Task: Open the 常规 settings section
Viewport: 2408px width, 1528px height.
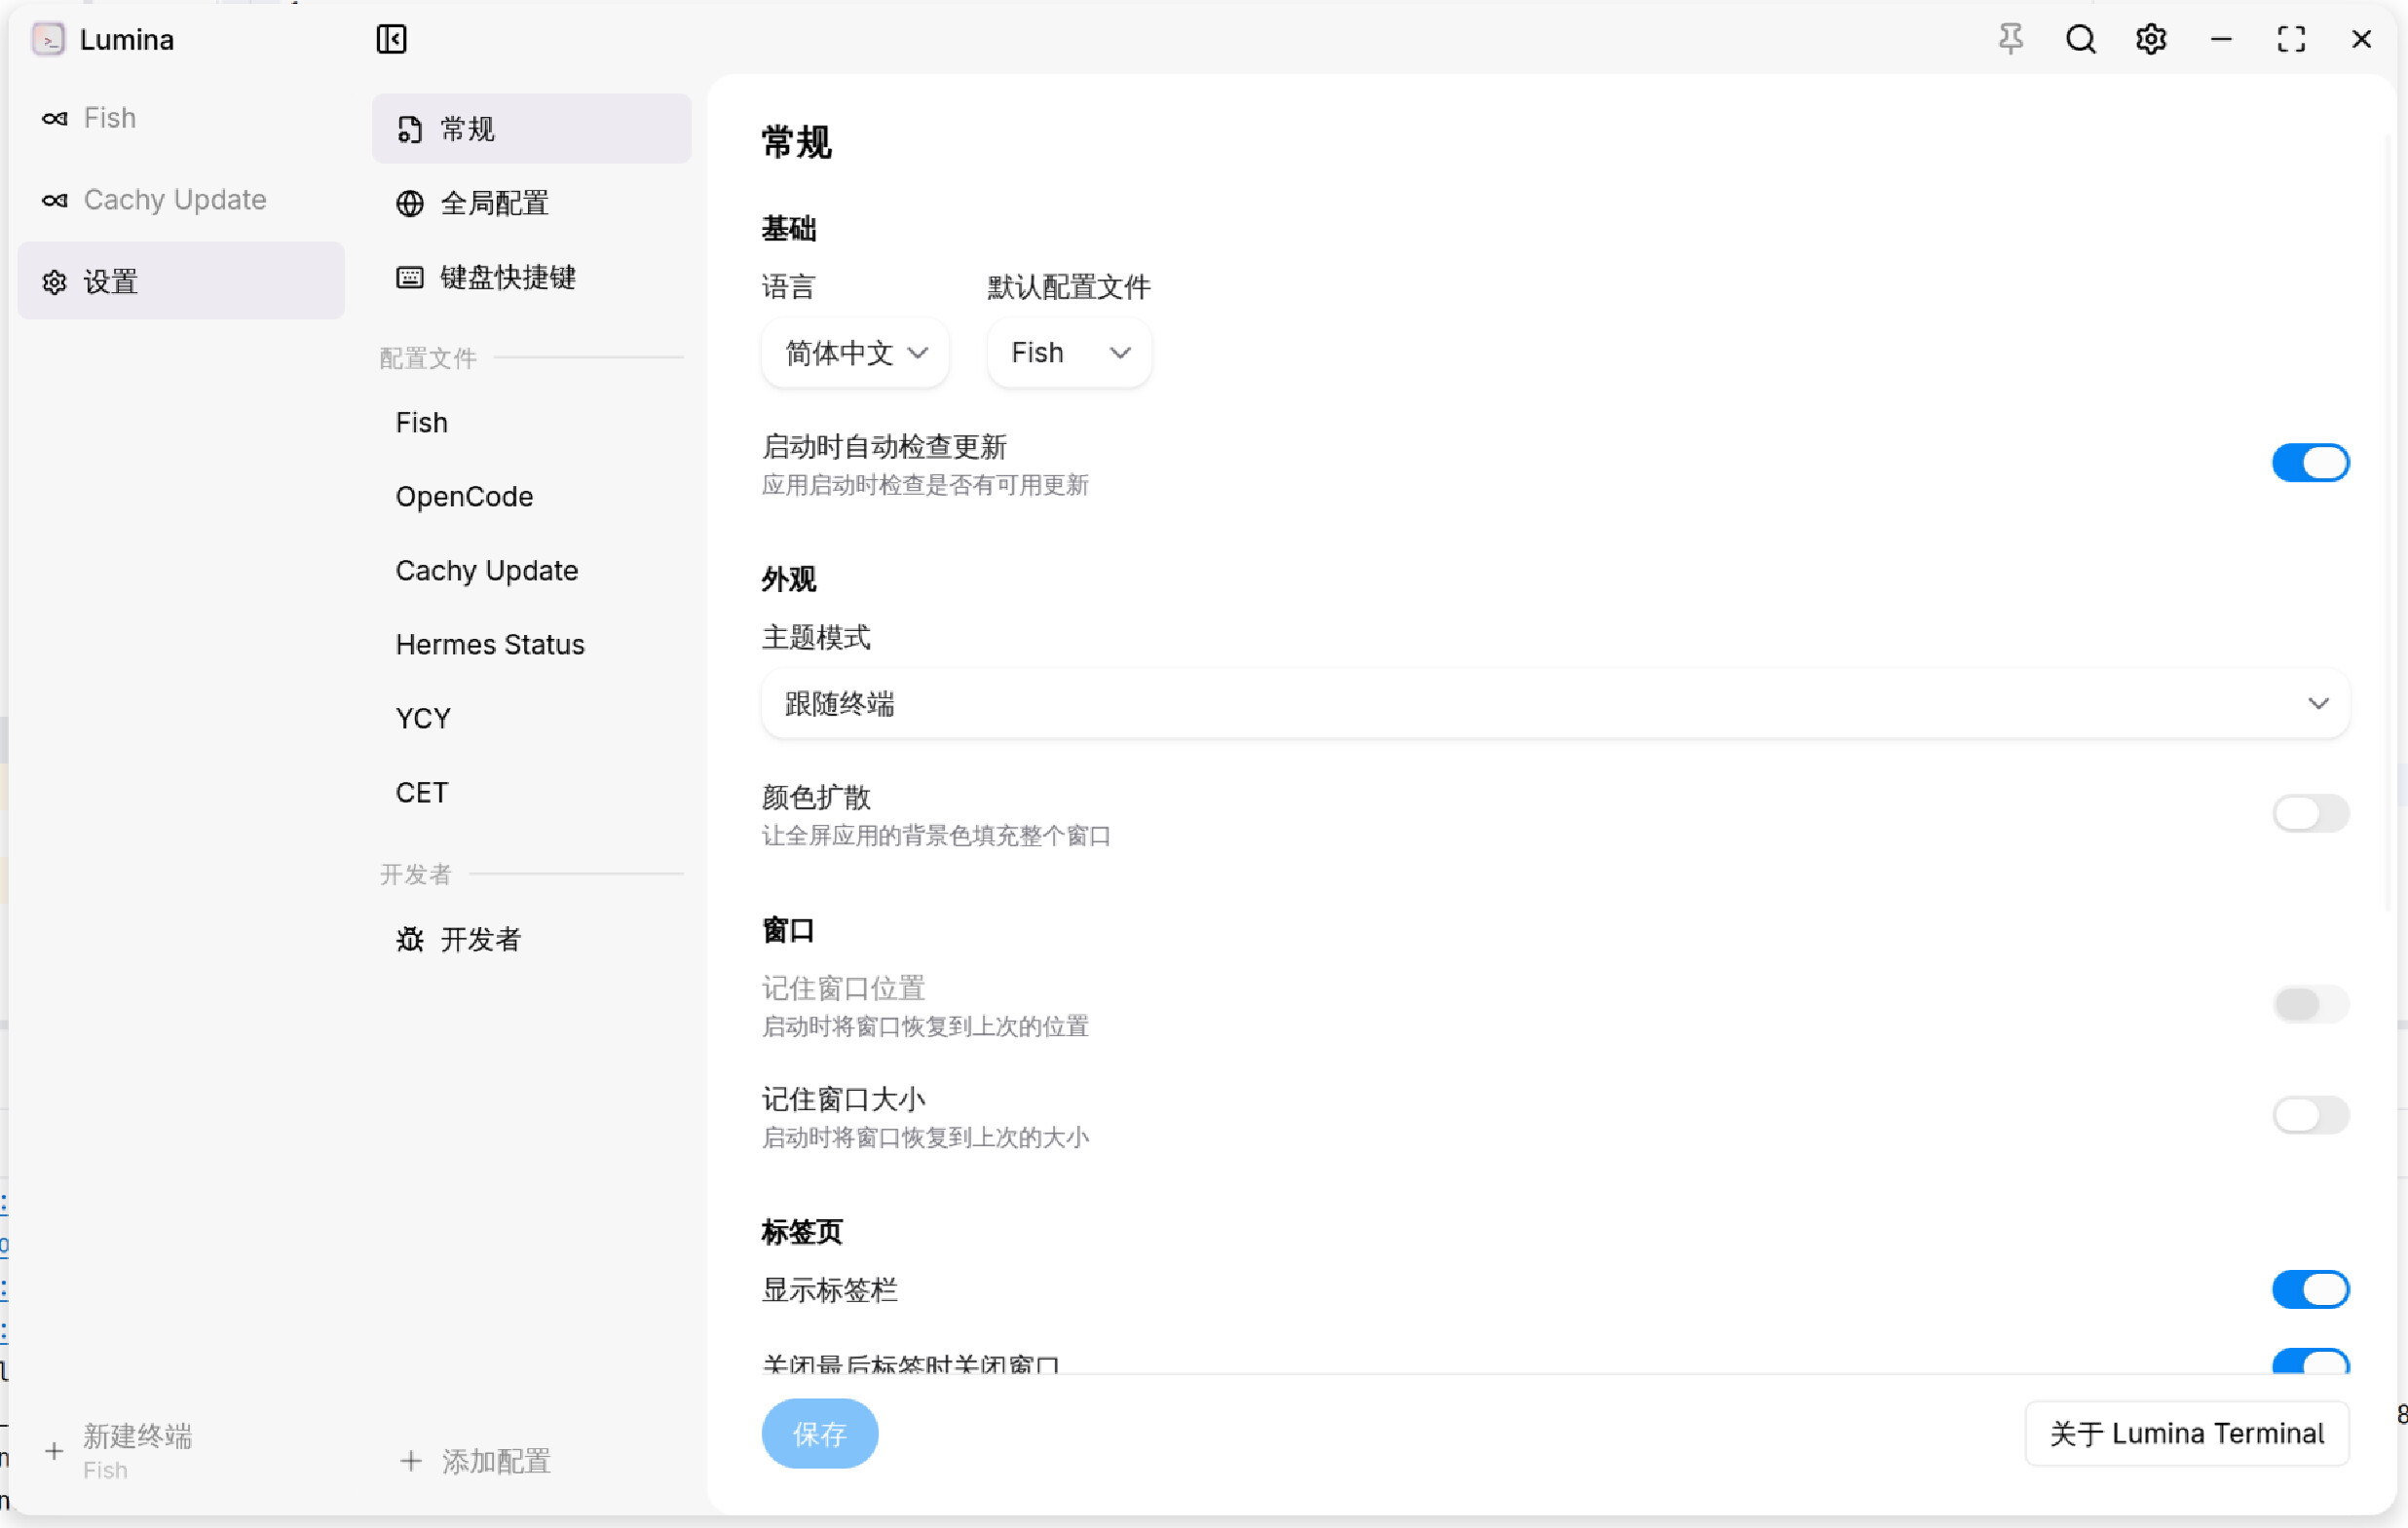Action: 532,129
